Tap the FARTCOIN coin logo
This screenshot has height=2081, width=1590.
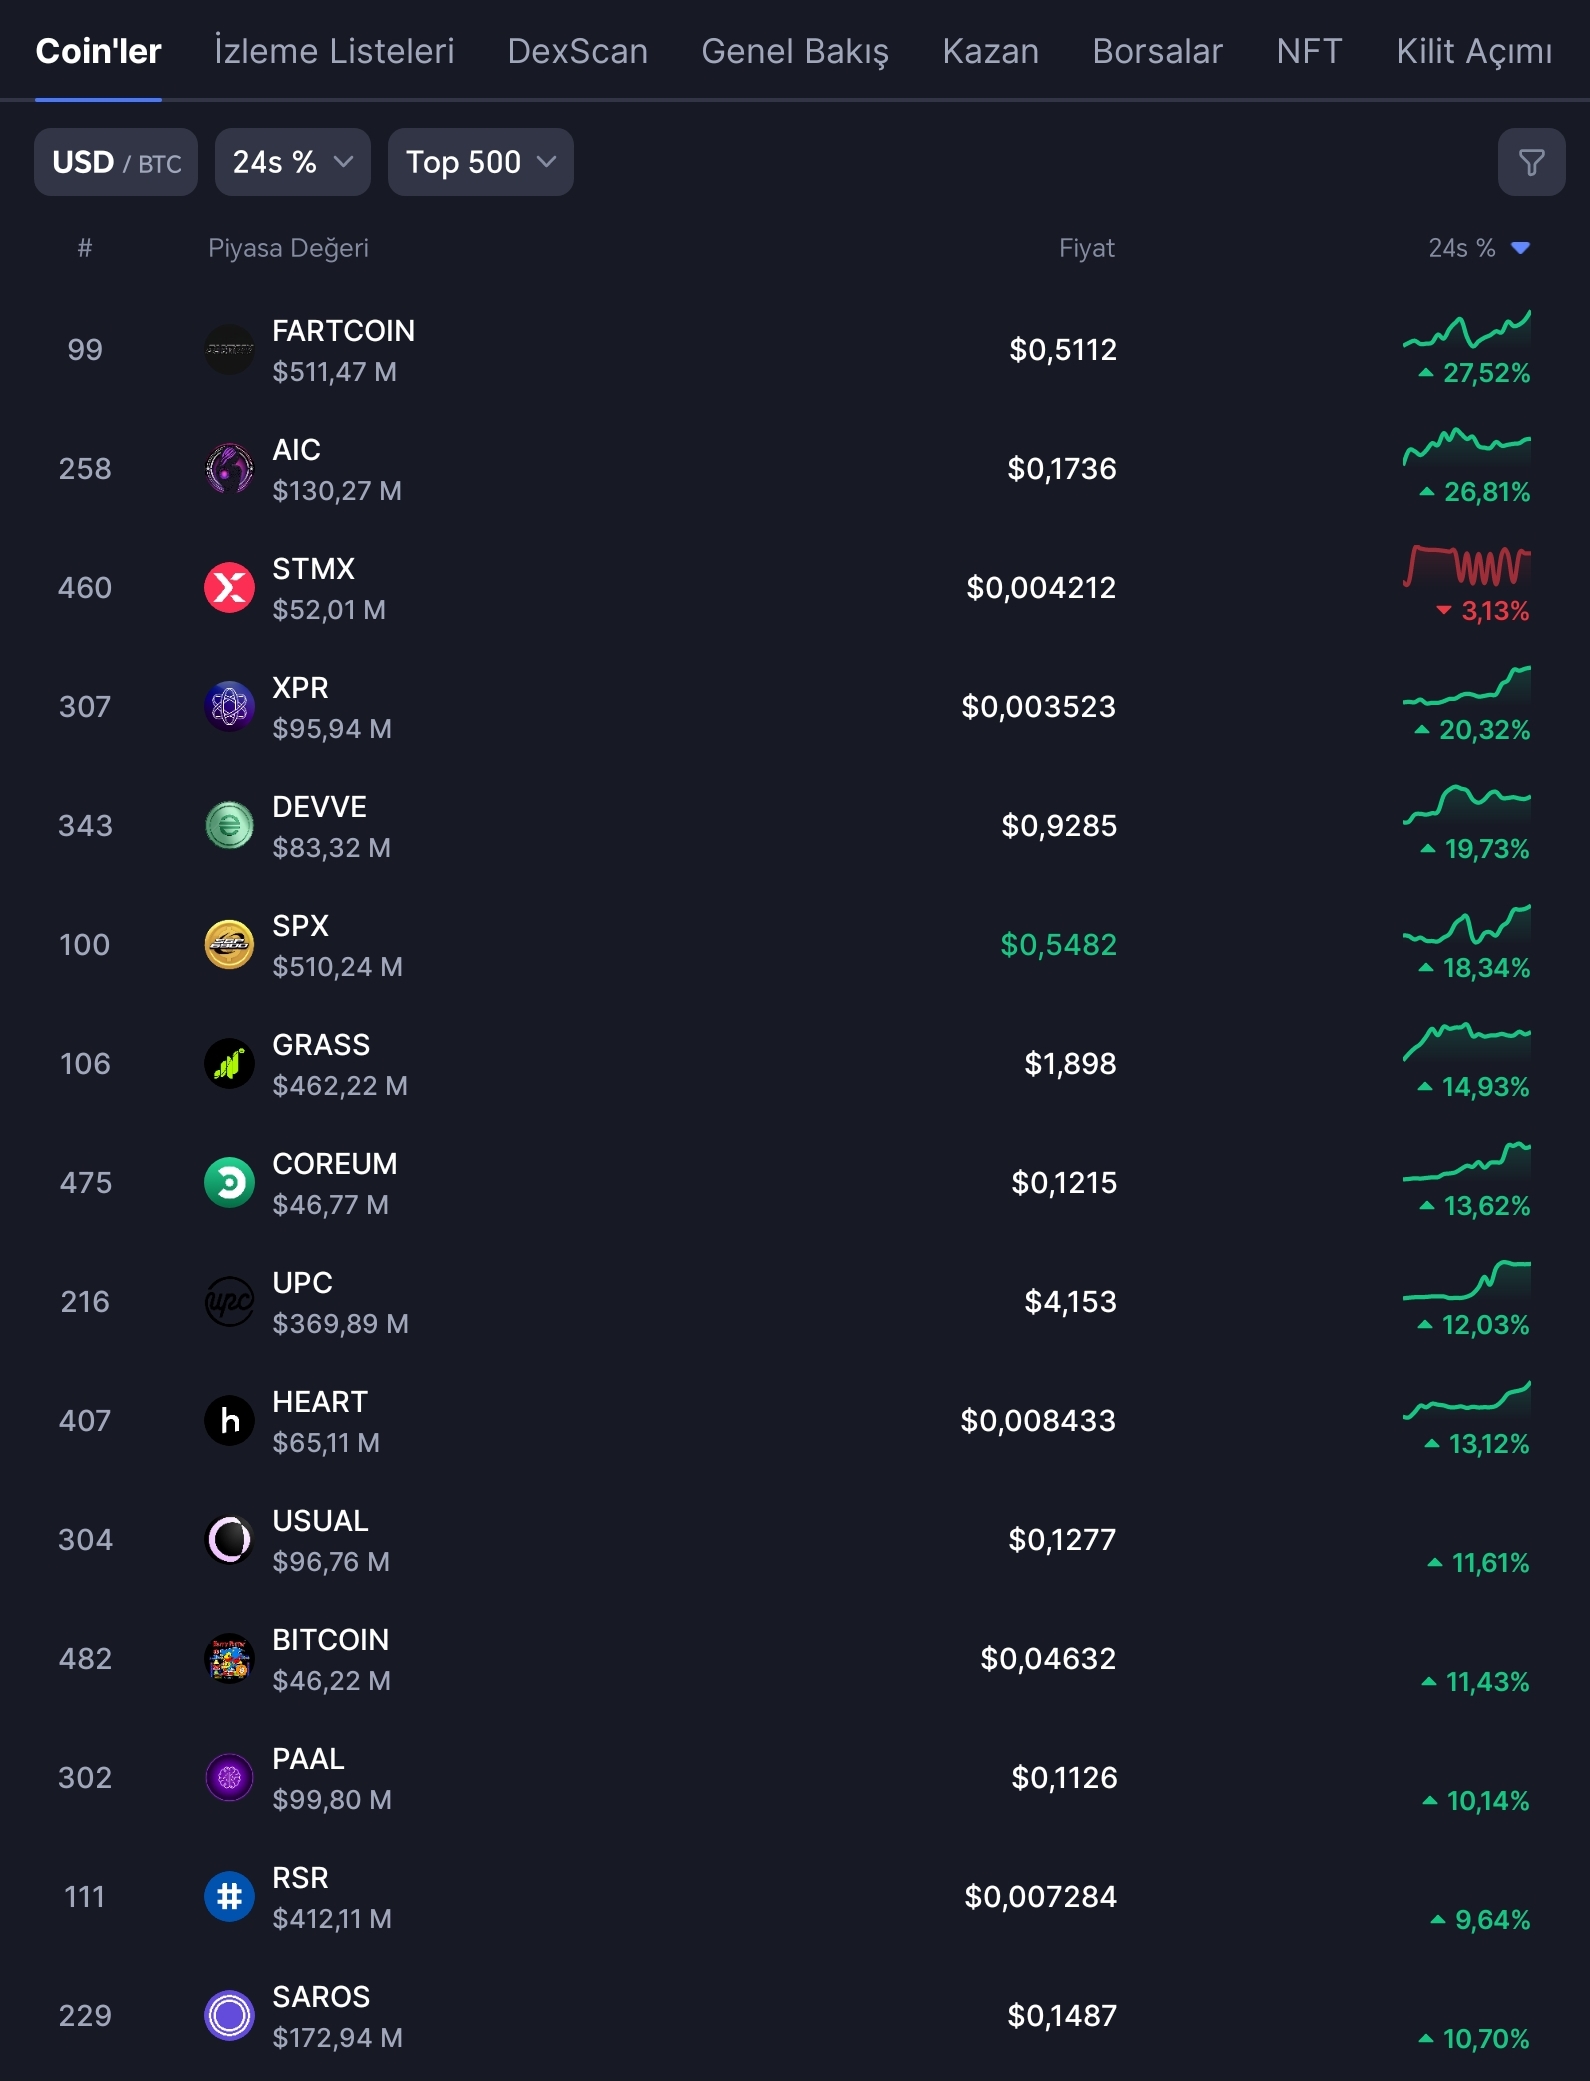[229, 350]
